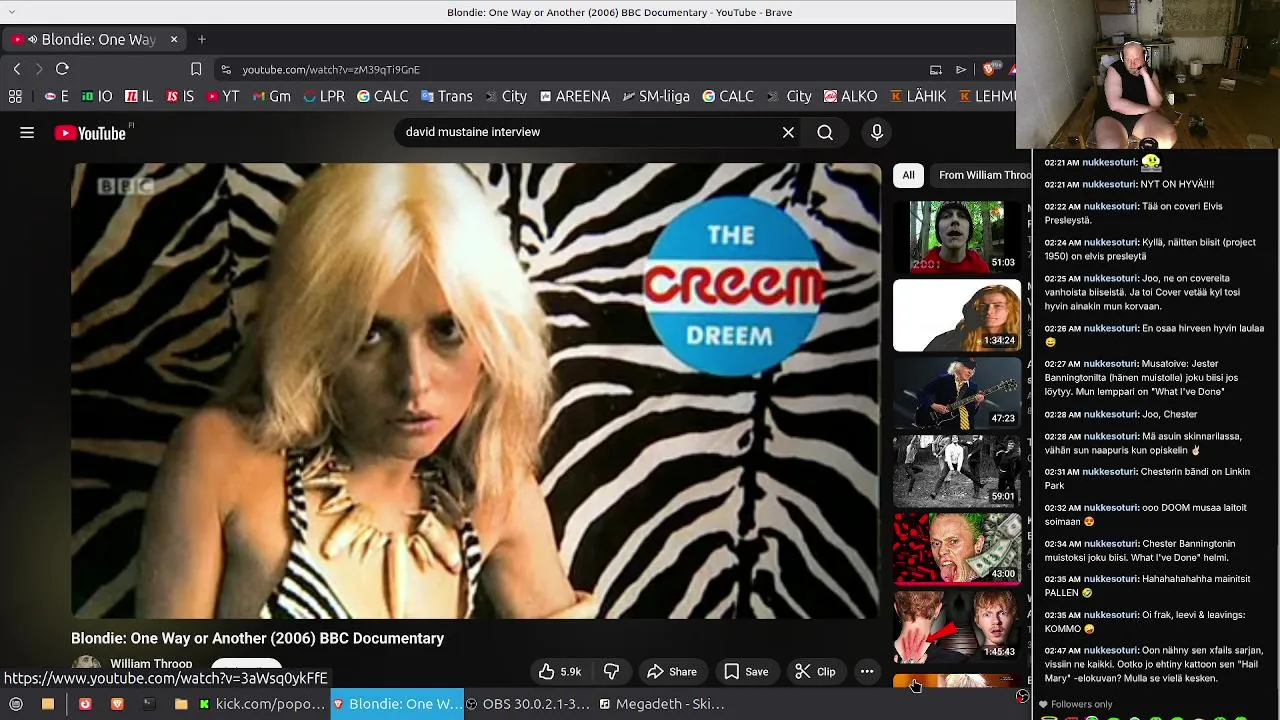Open more actions three-dot menu
The height and width of the screenshot is (720, 1280).
tap(867, 672)
